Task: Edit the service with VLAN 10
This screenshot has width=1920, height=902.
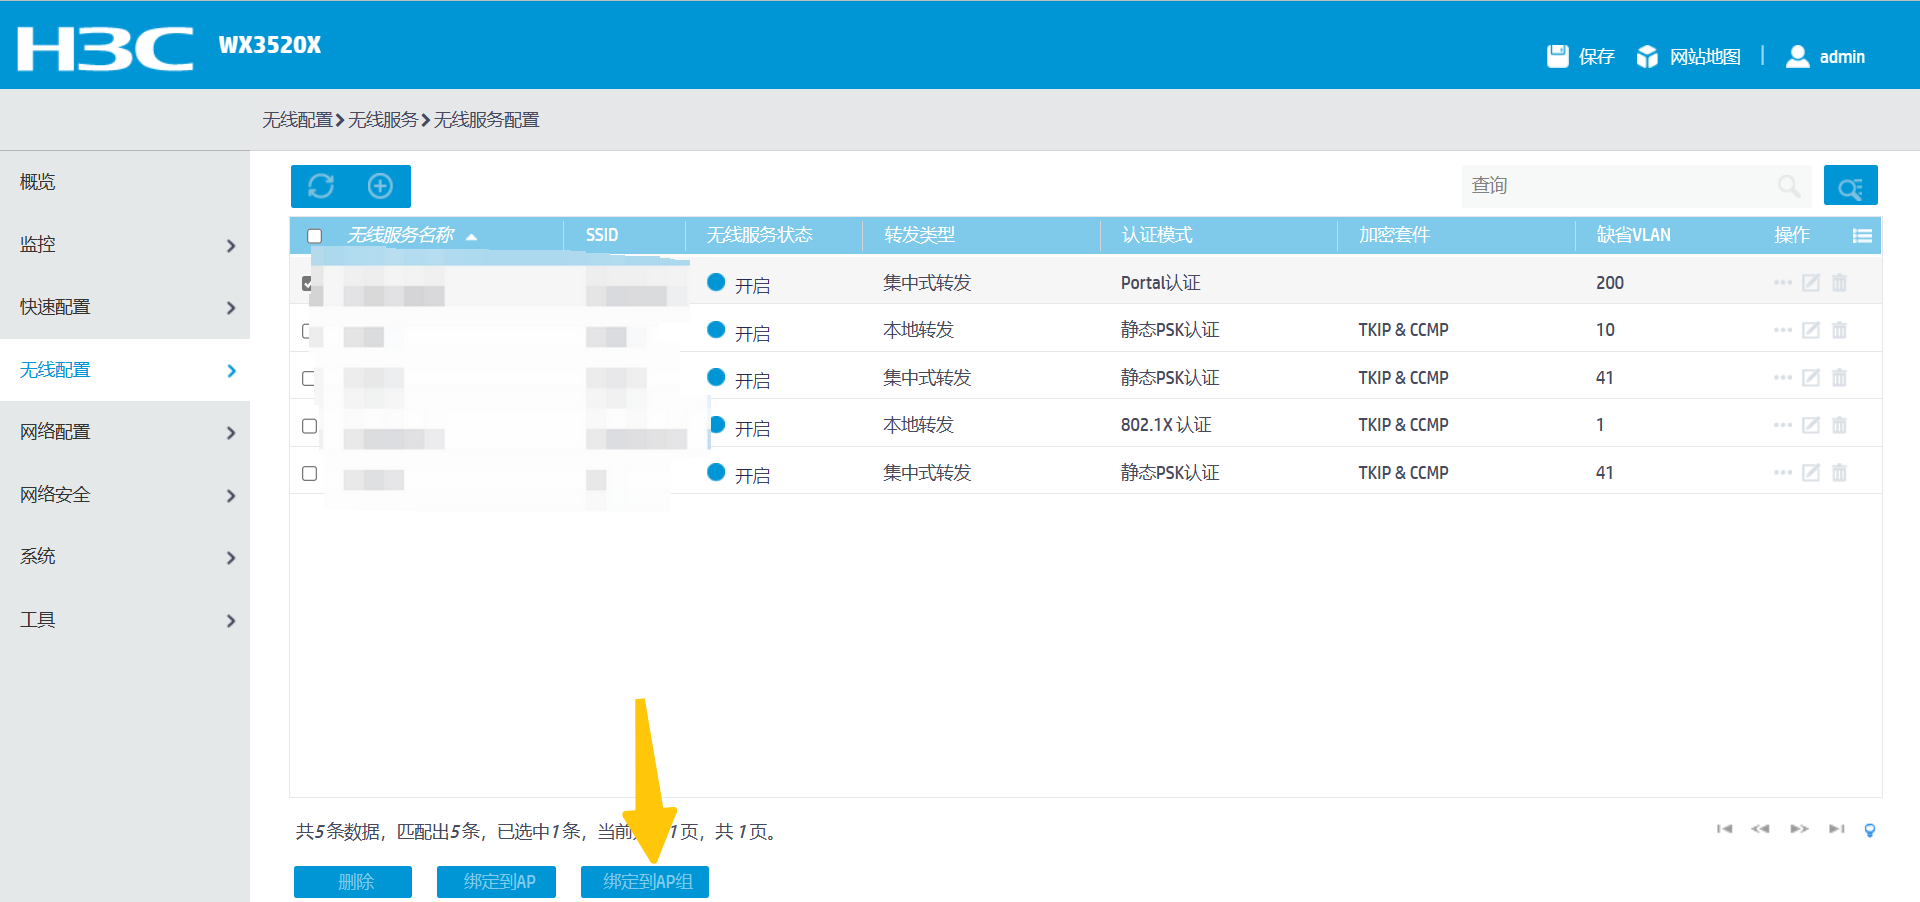Action: (x=1810, y=330)
